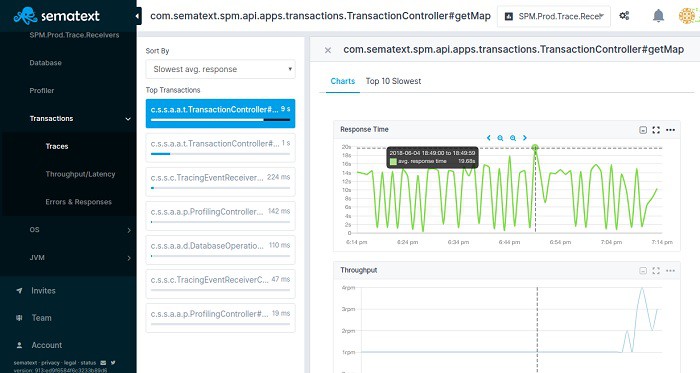Shift Response Time chart to later time
The image size is (700, 373).
coord(525,138)
